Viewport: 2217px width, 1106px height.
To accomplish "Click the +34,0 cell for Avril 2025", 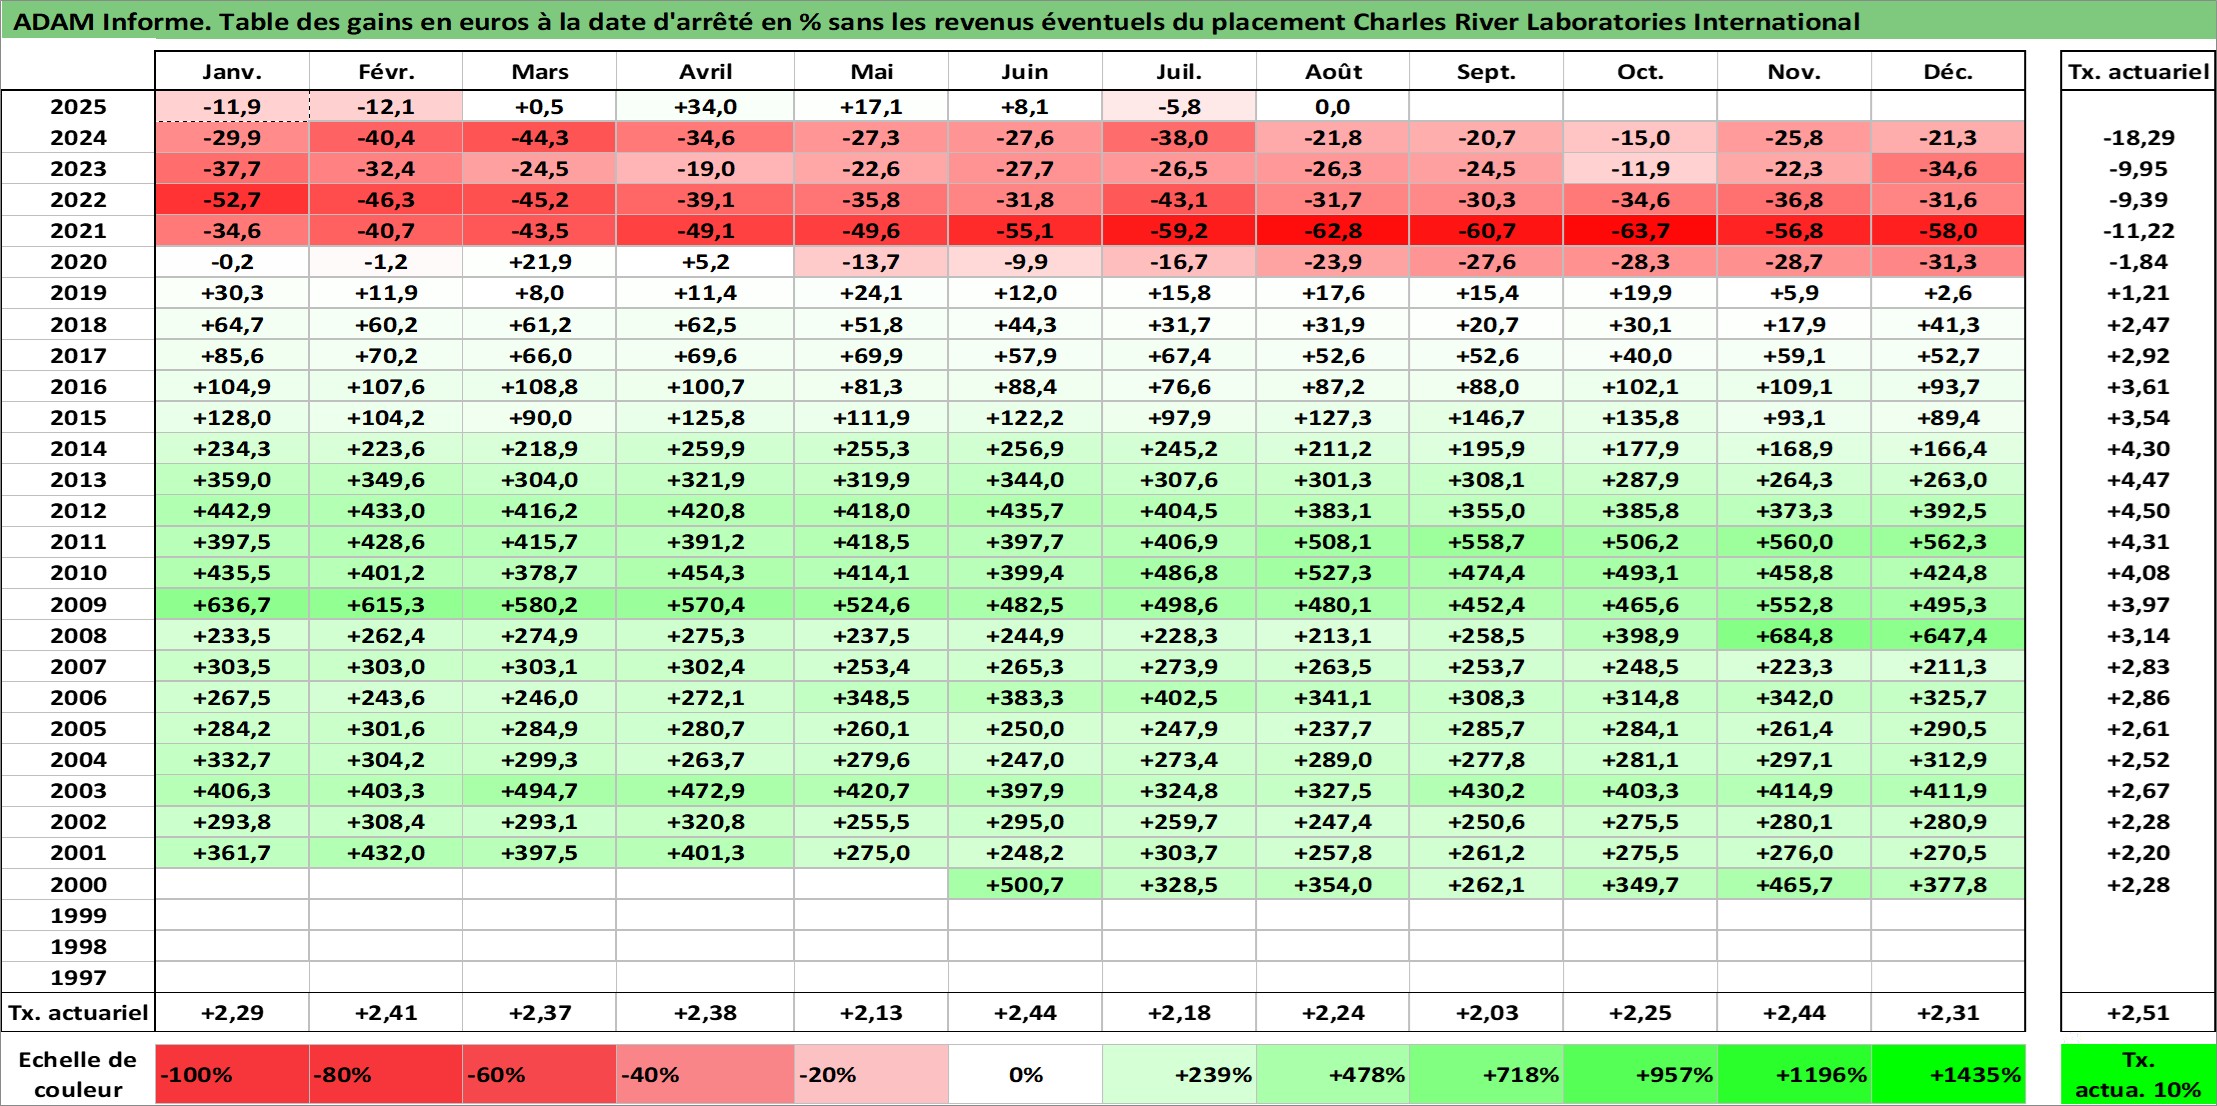I will 706,107.
